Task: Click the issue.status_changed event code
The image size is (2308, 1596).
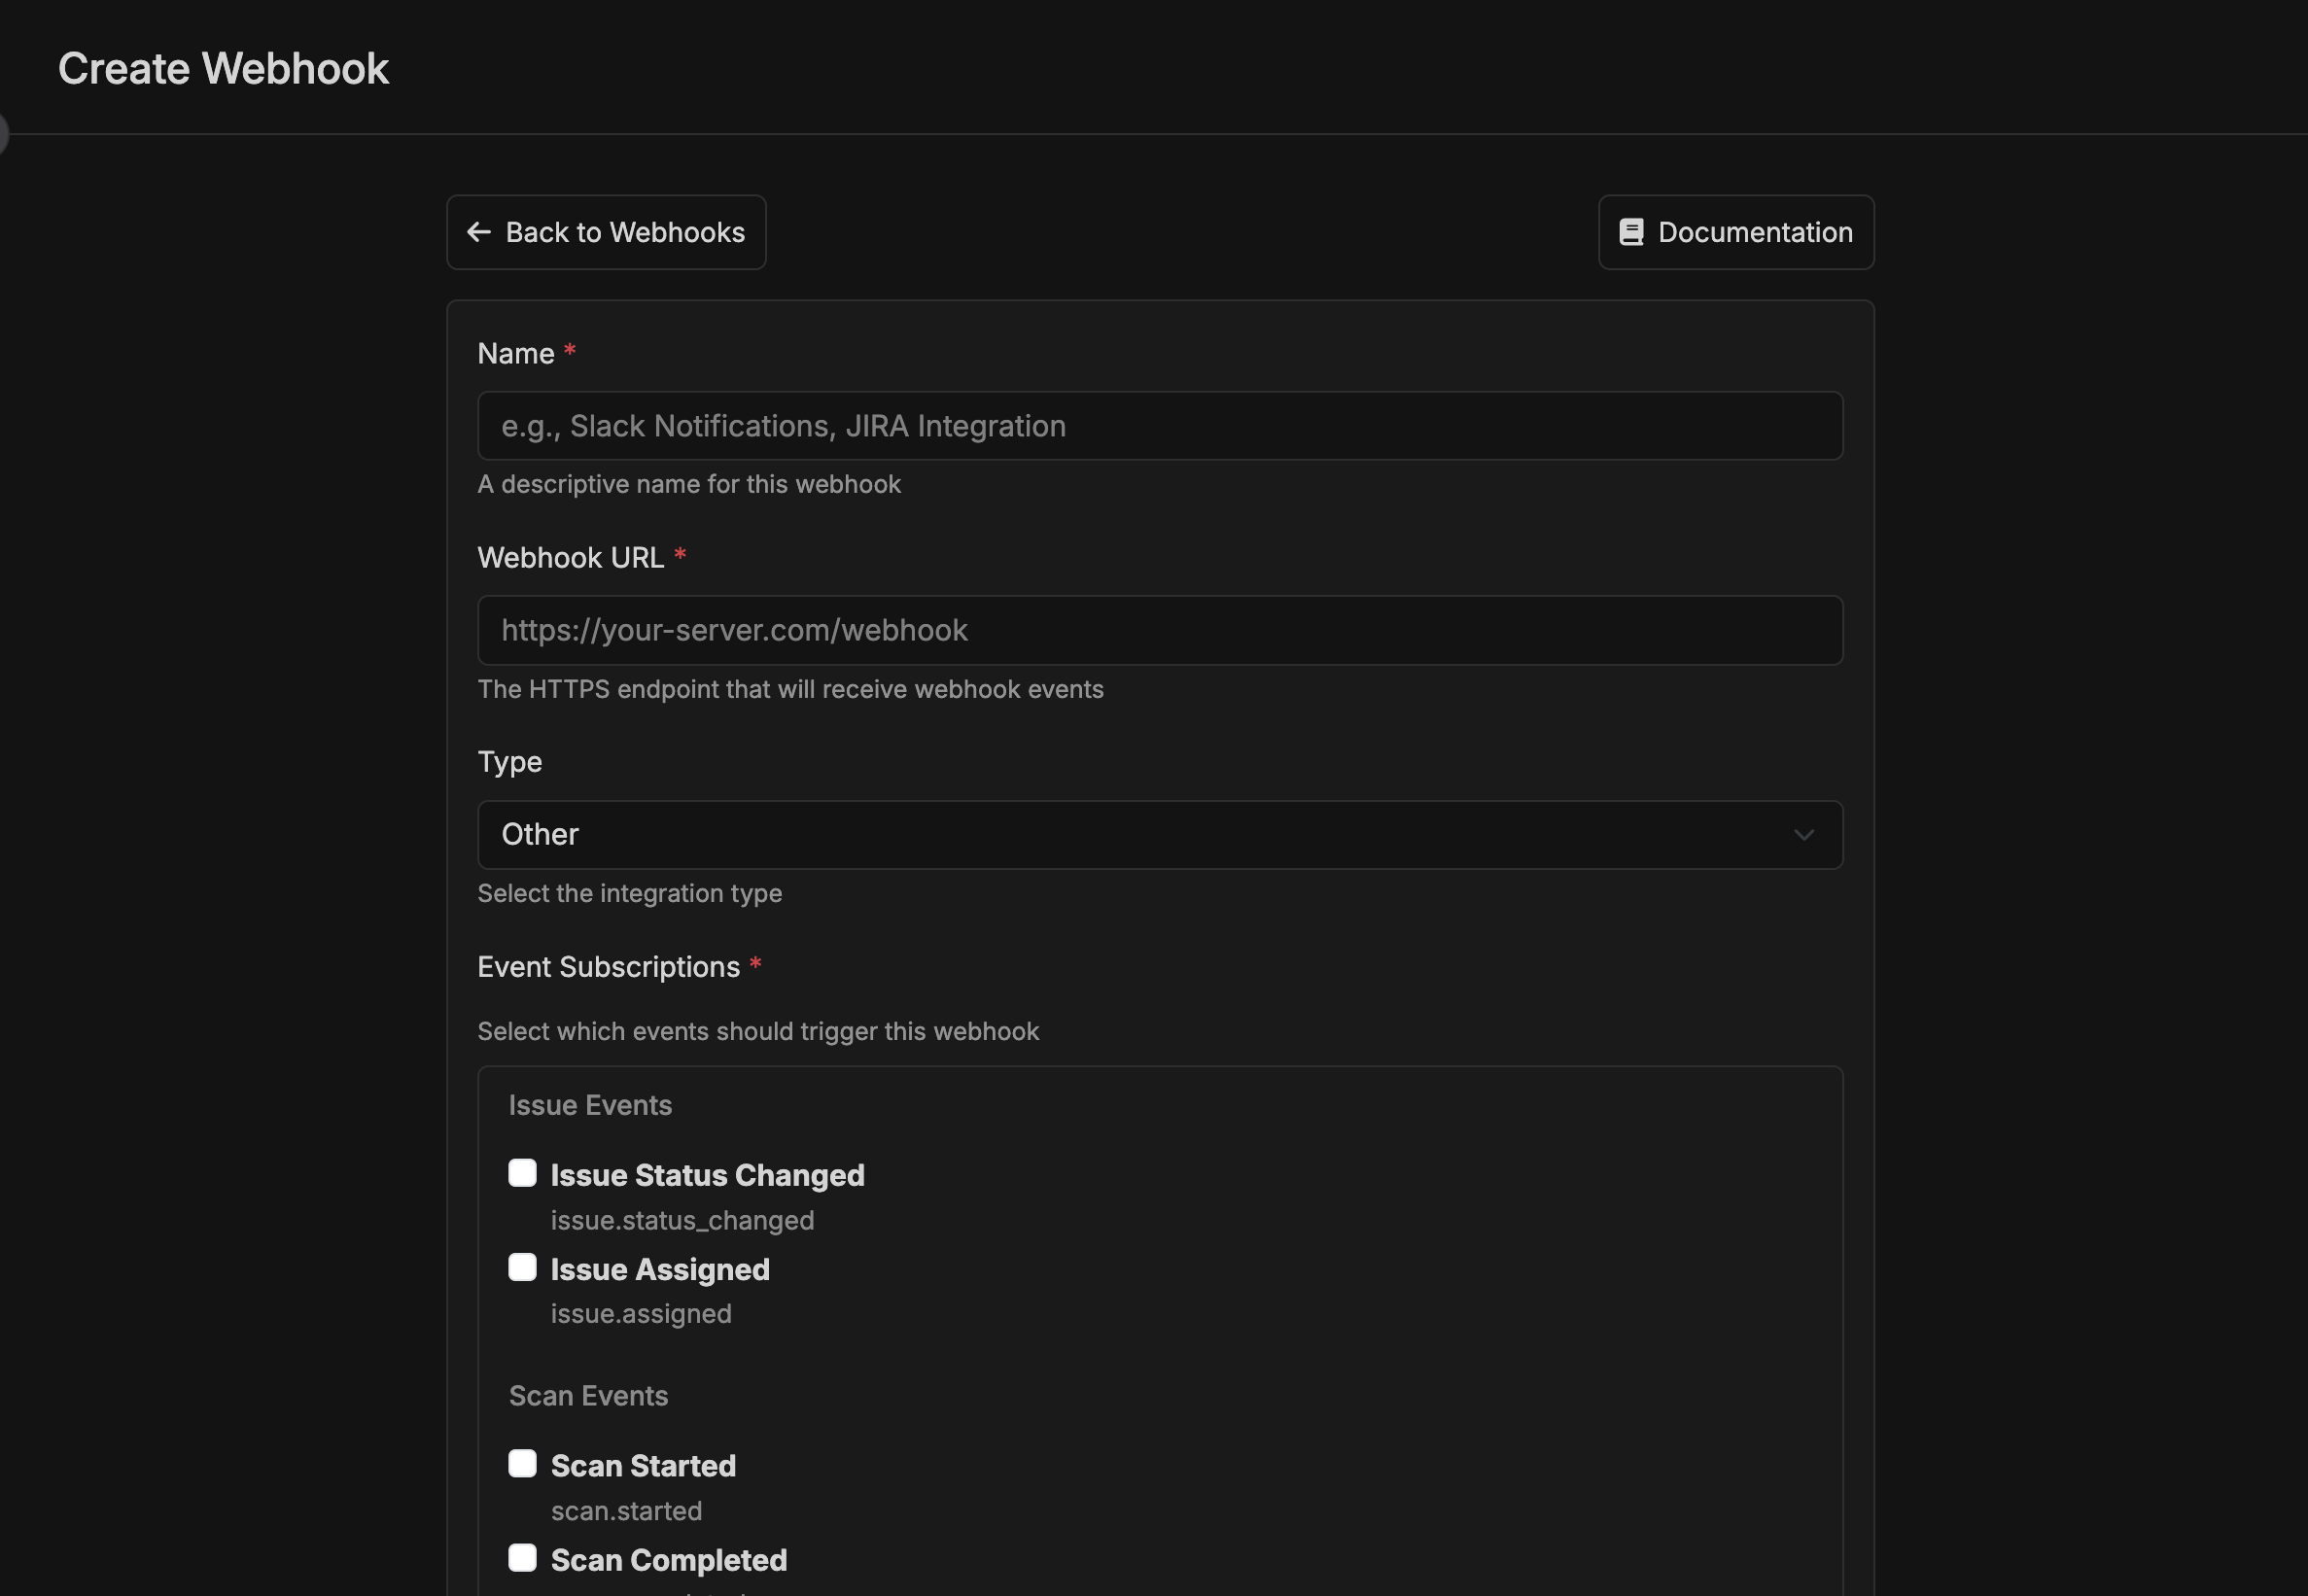Action: (x=682, y=1219)
